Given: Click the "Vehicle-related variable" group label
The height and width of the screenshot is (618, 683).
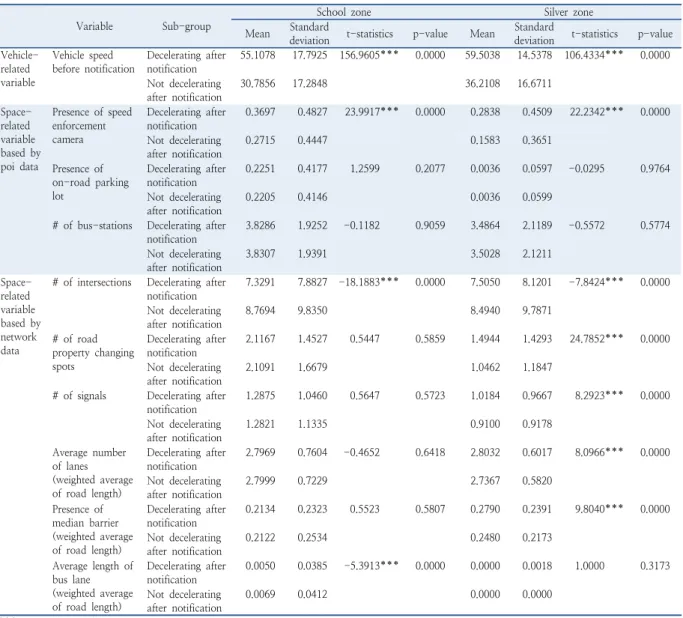Looking at the screenshot, I should (x=20, y=69).
